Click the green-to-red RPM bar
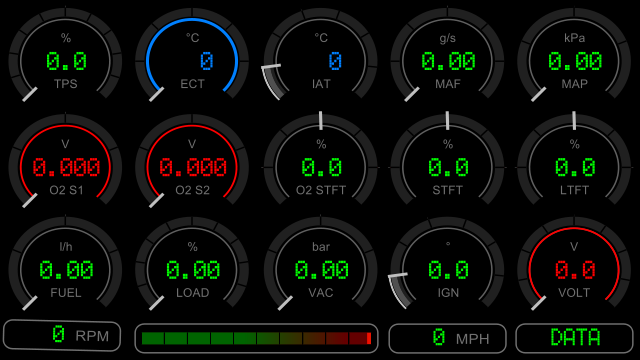640x360 pixels. click(256, 338)
